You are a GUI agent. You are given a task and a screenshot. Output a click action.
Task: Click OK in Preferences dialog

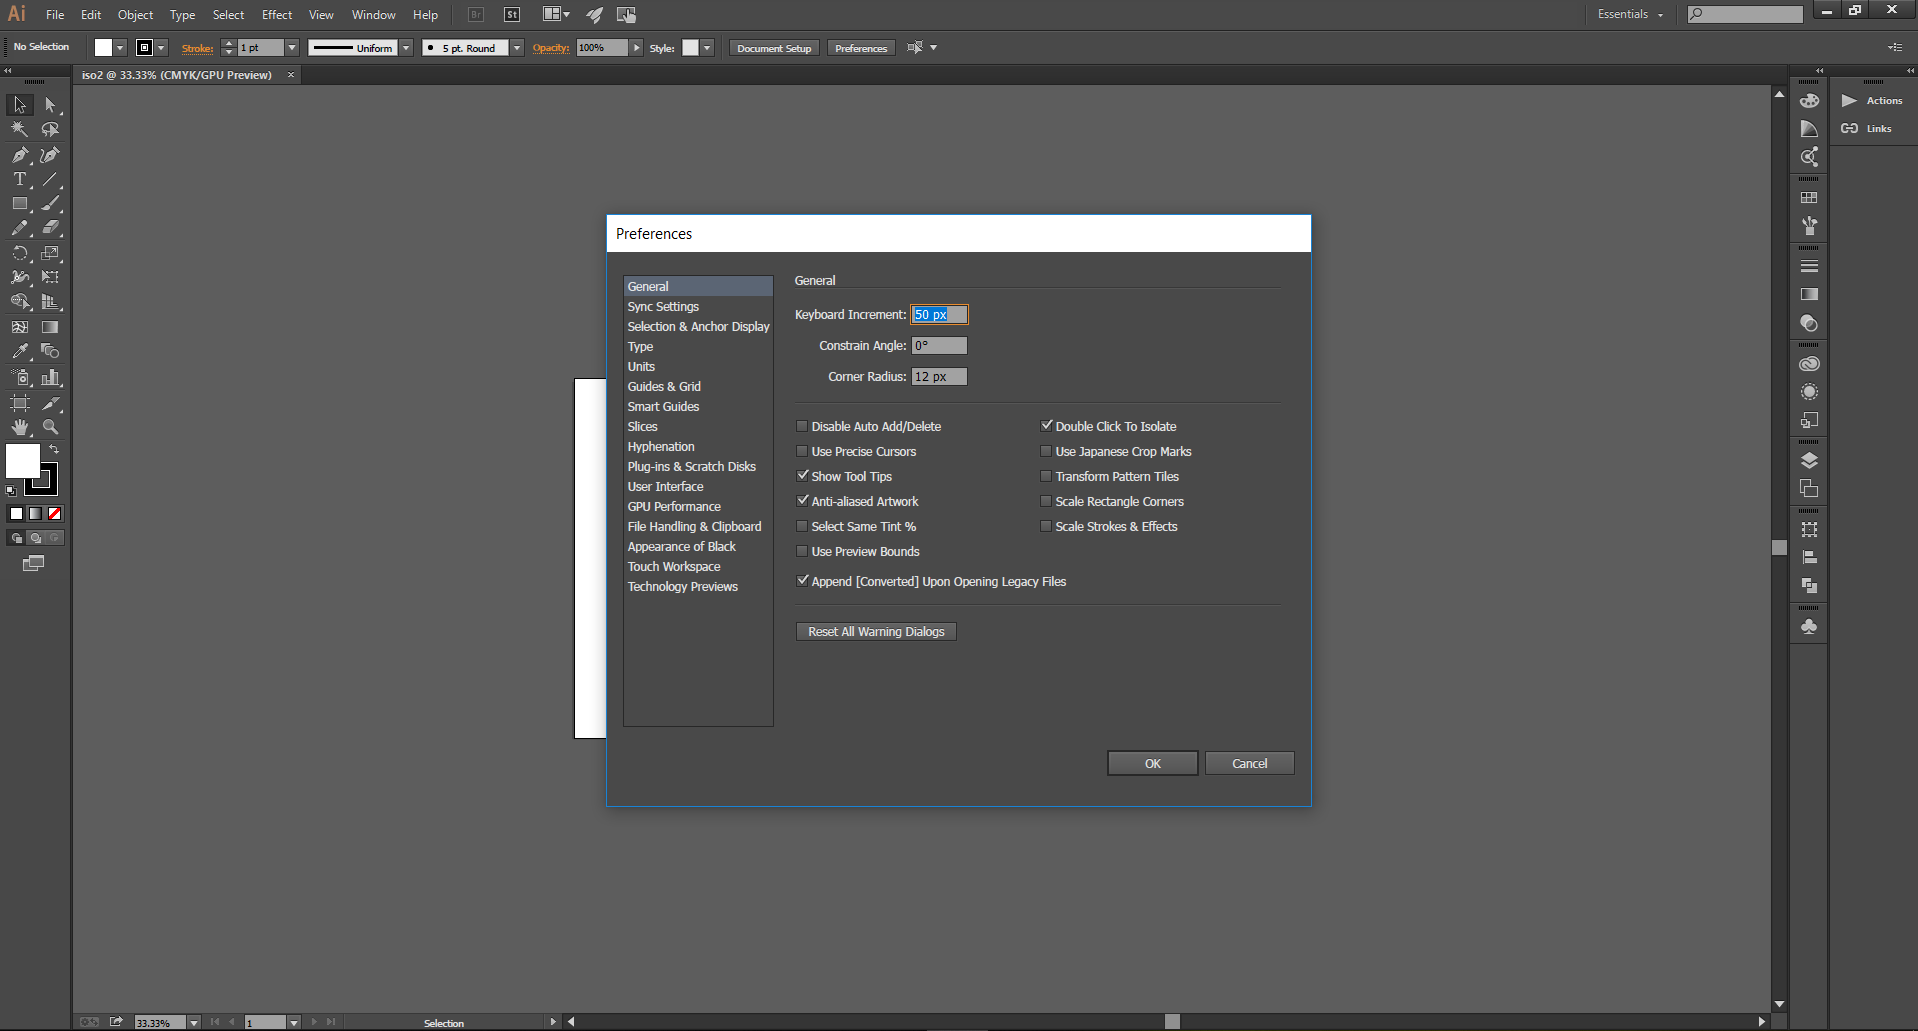pos(1153,763)
